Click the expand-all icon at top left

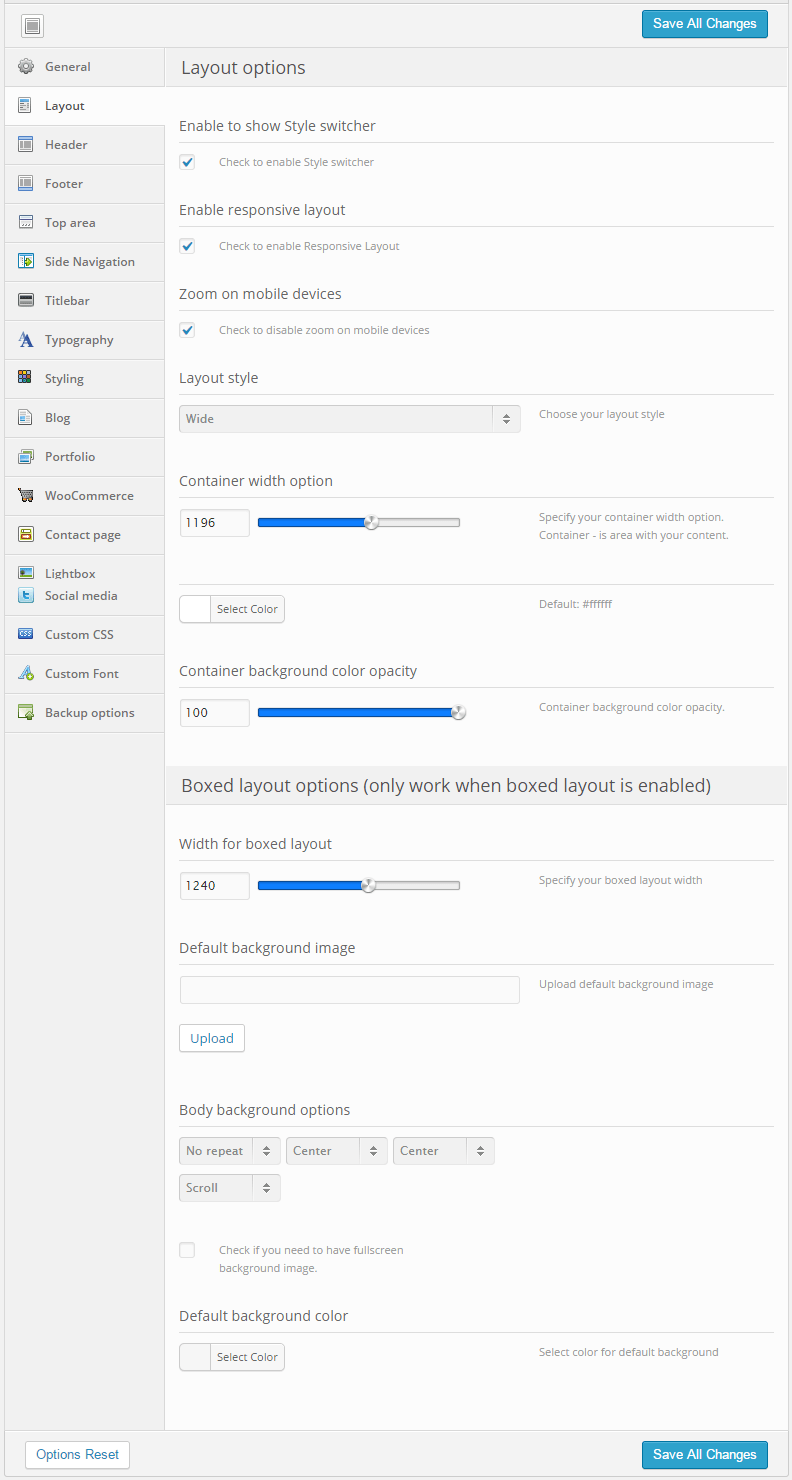point(32,25)
